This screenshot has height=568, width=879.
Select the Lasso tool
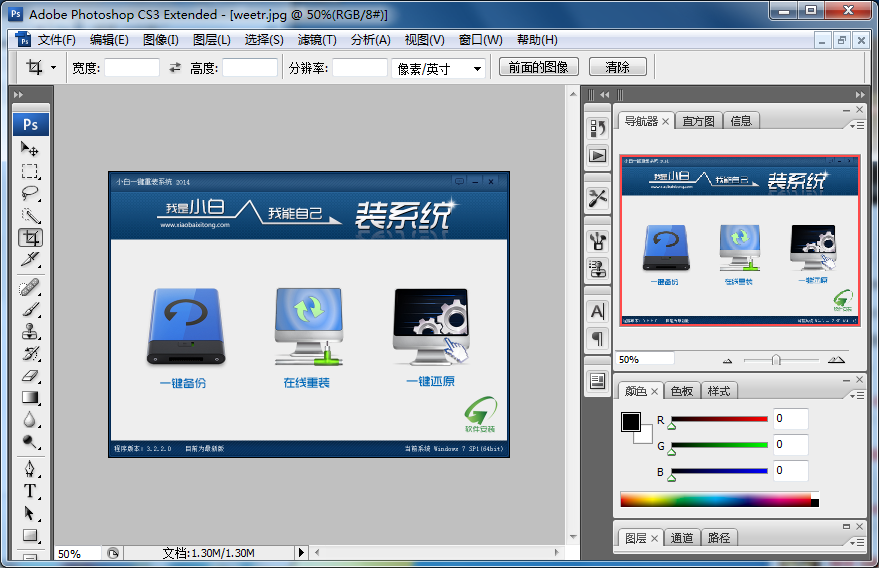pyautogui.click(x=30, y=193)
